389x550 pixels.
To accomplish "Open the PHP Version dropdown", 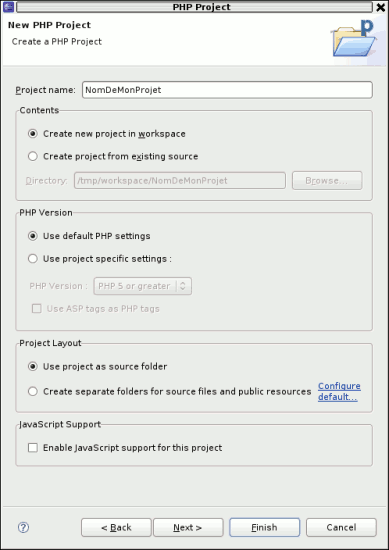I will (142, 286).
